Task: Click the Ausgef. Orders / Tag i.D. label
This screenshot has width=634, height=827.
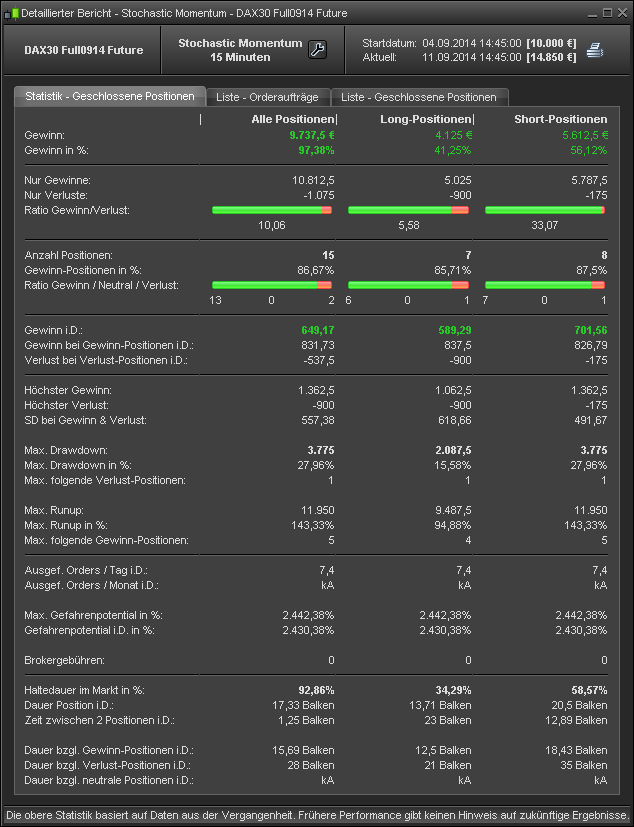Action: pos(86,570)
